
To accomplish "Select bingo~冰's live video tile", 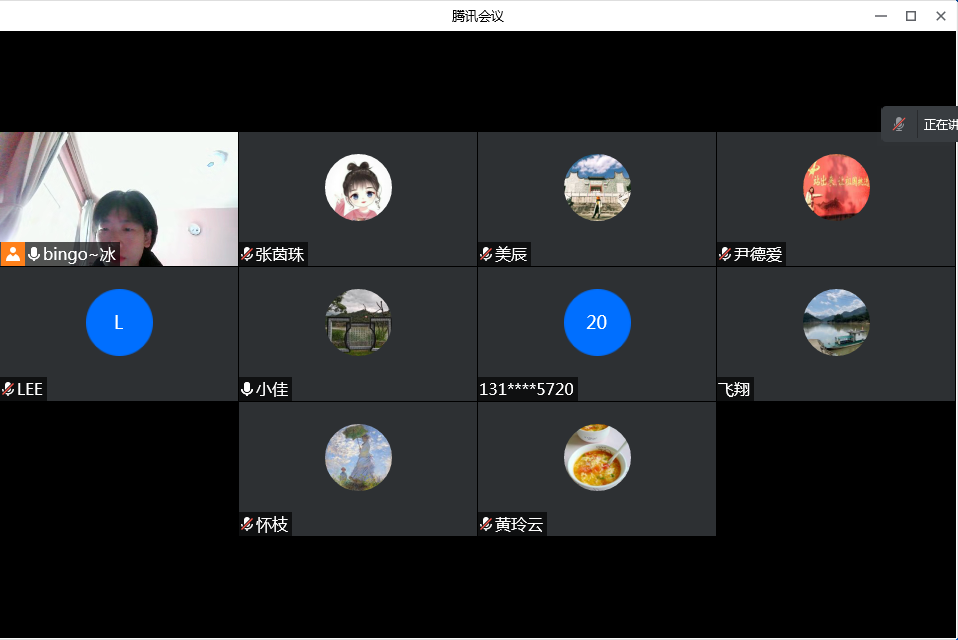I will 119,190.
